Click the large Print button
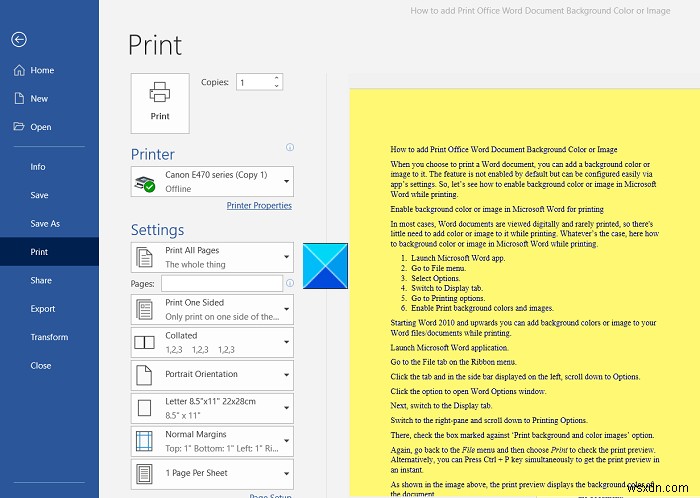Screen dimensions: 700x498 coord(160,104)
